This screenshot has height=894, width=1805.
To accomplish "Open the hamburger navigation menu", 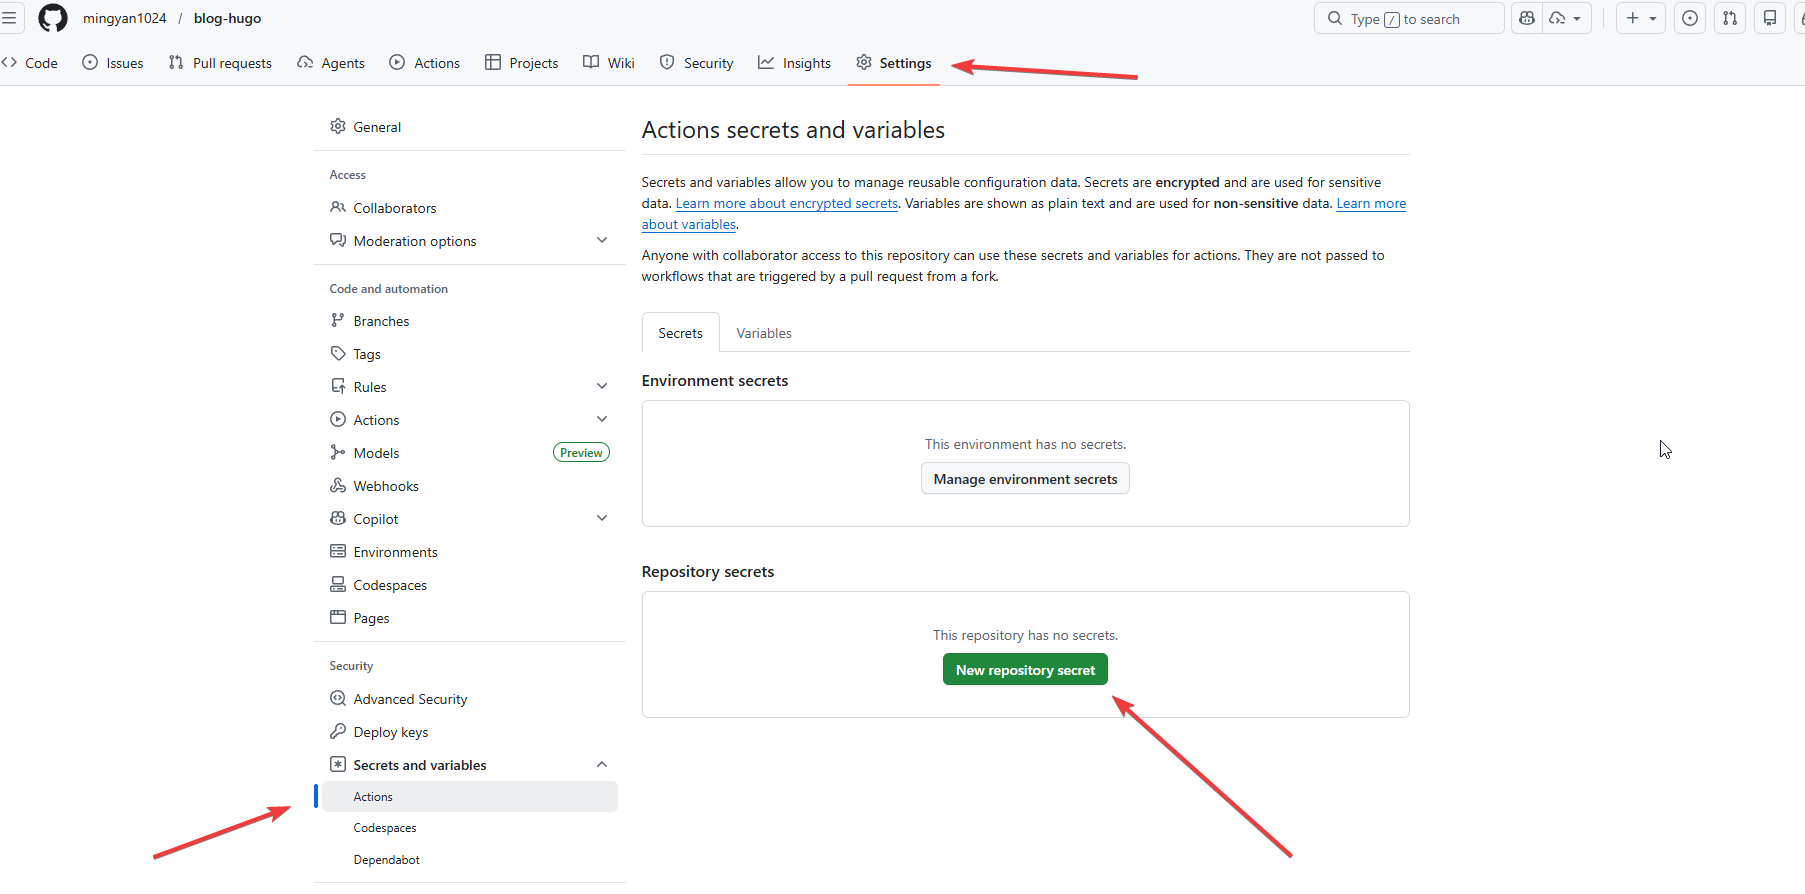I will point(9,18).
